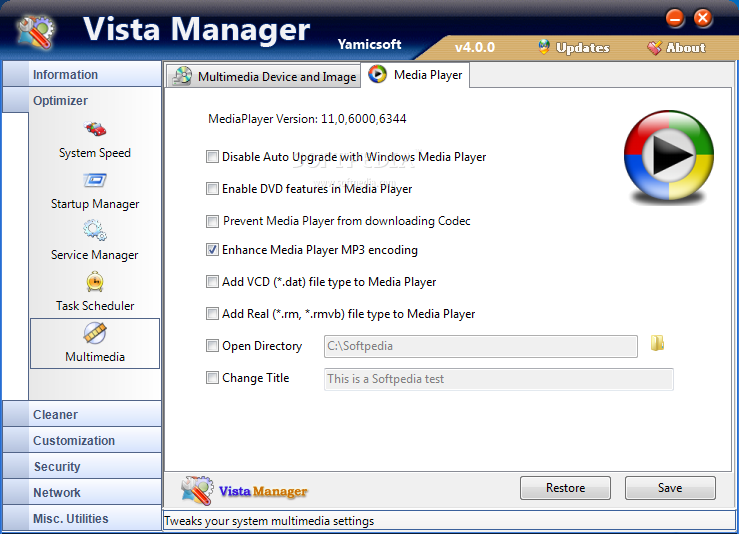Collapse the Optimizer sidebar section
Viewport: 739px width, 534px height.
[x=82, y=100]
